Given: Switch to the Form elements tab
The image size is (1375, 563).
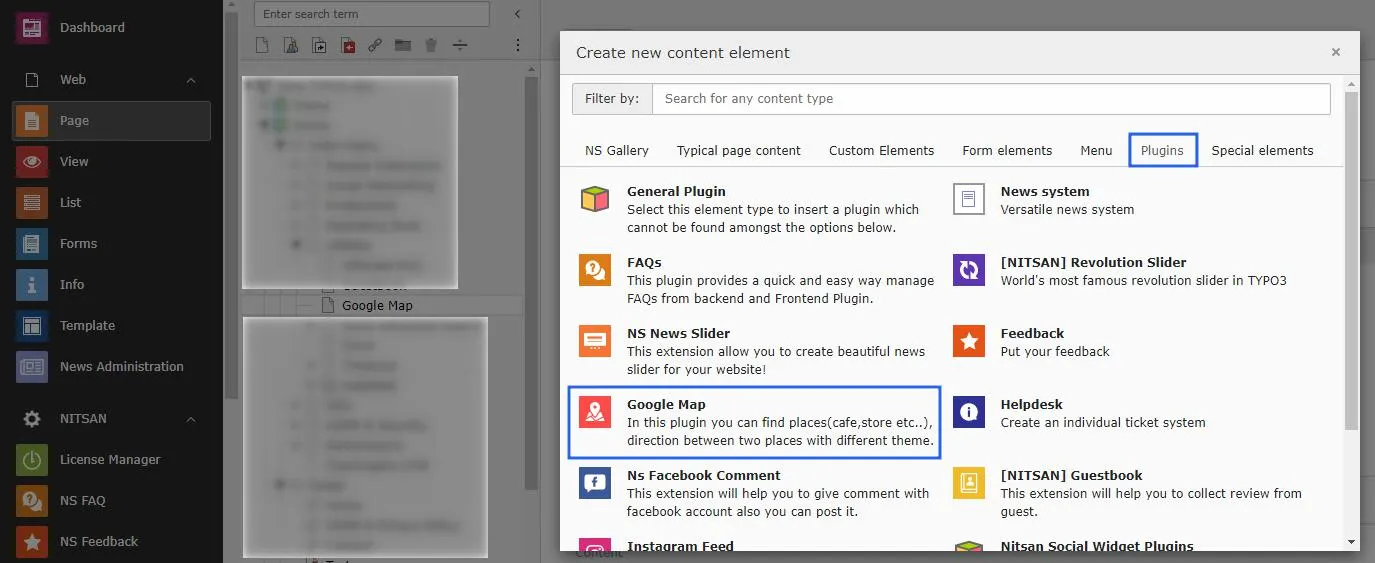Looking at the screenshot, I should pos(1007,150).
